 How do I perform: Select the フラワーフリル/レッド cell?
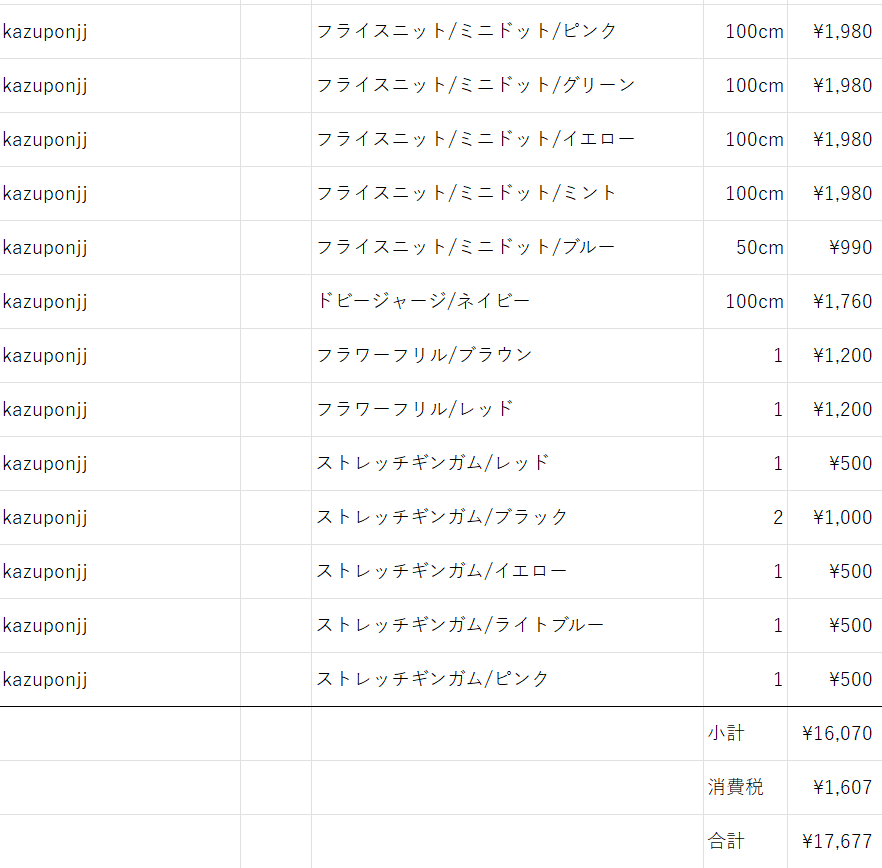pyautogui.click(x=507, y=410)
